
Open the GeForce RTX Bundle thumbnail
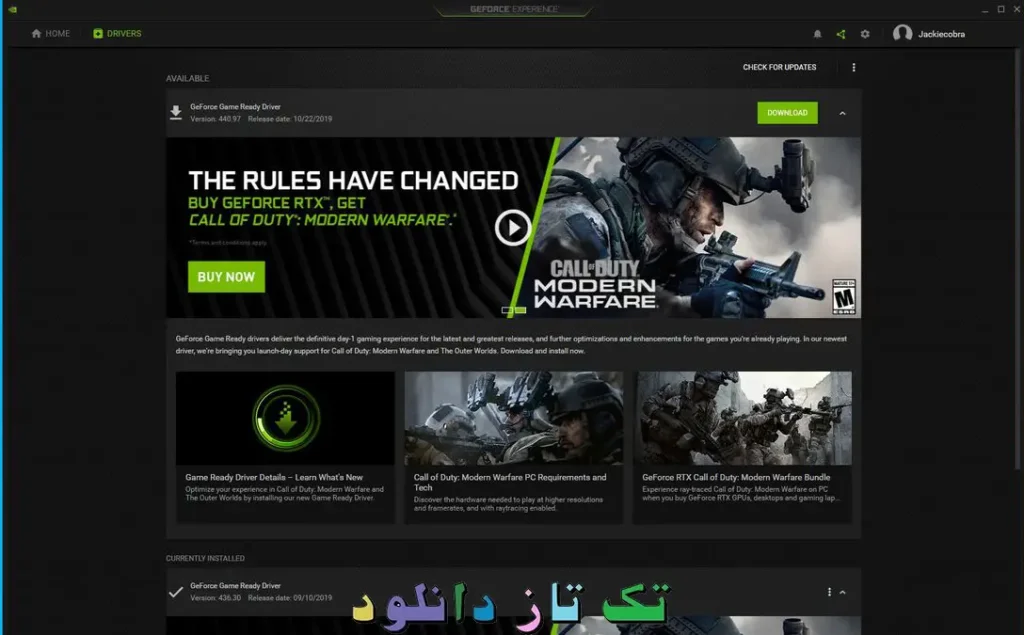point(743,418)
